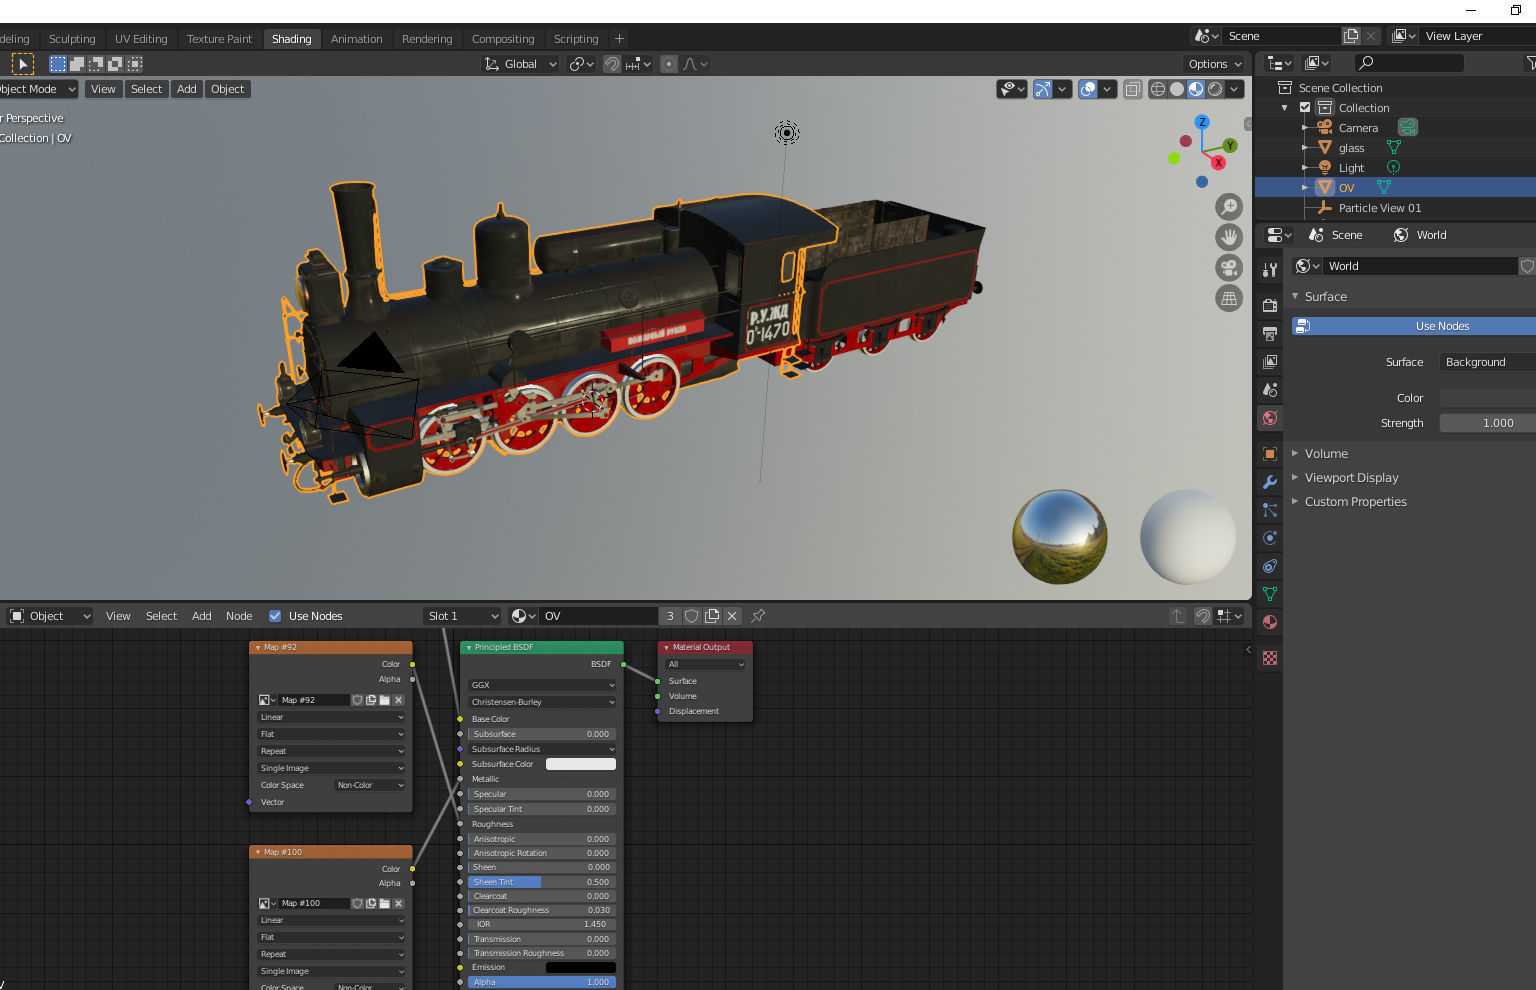Uncheck the Collection visibility checkbox
The width and height of the screenshot is (1536, 990).
coord(1305,107)
